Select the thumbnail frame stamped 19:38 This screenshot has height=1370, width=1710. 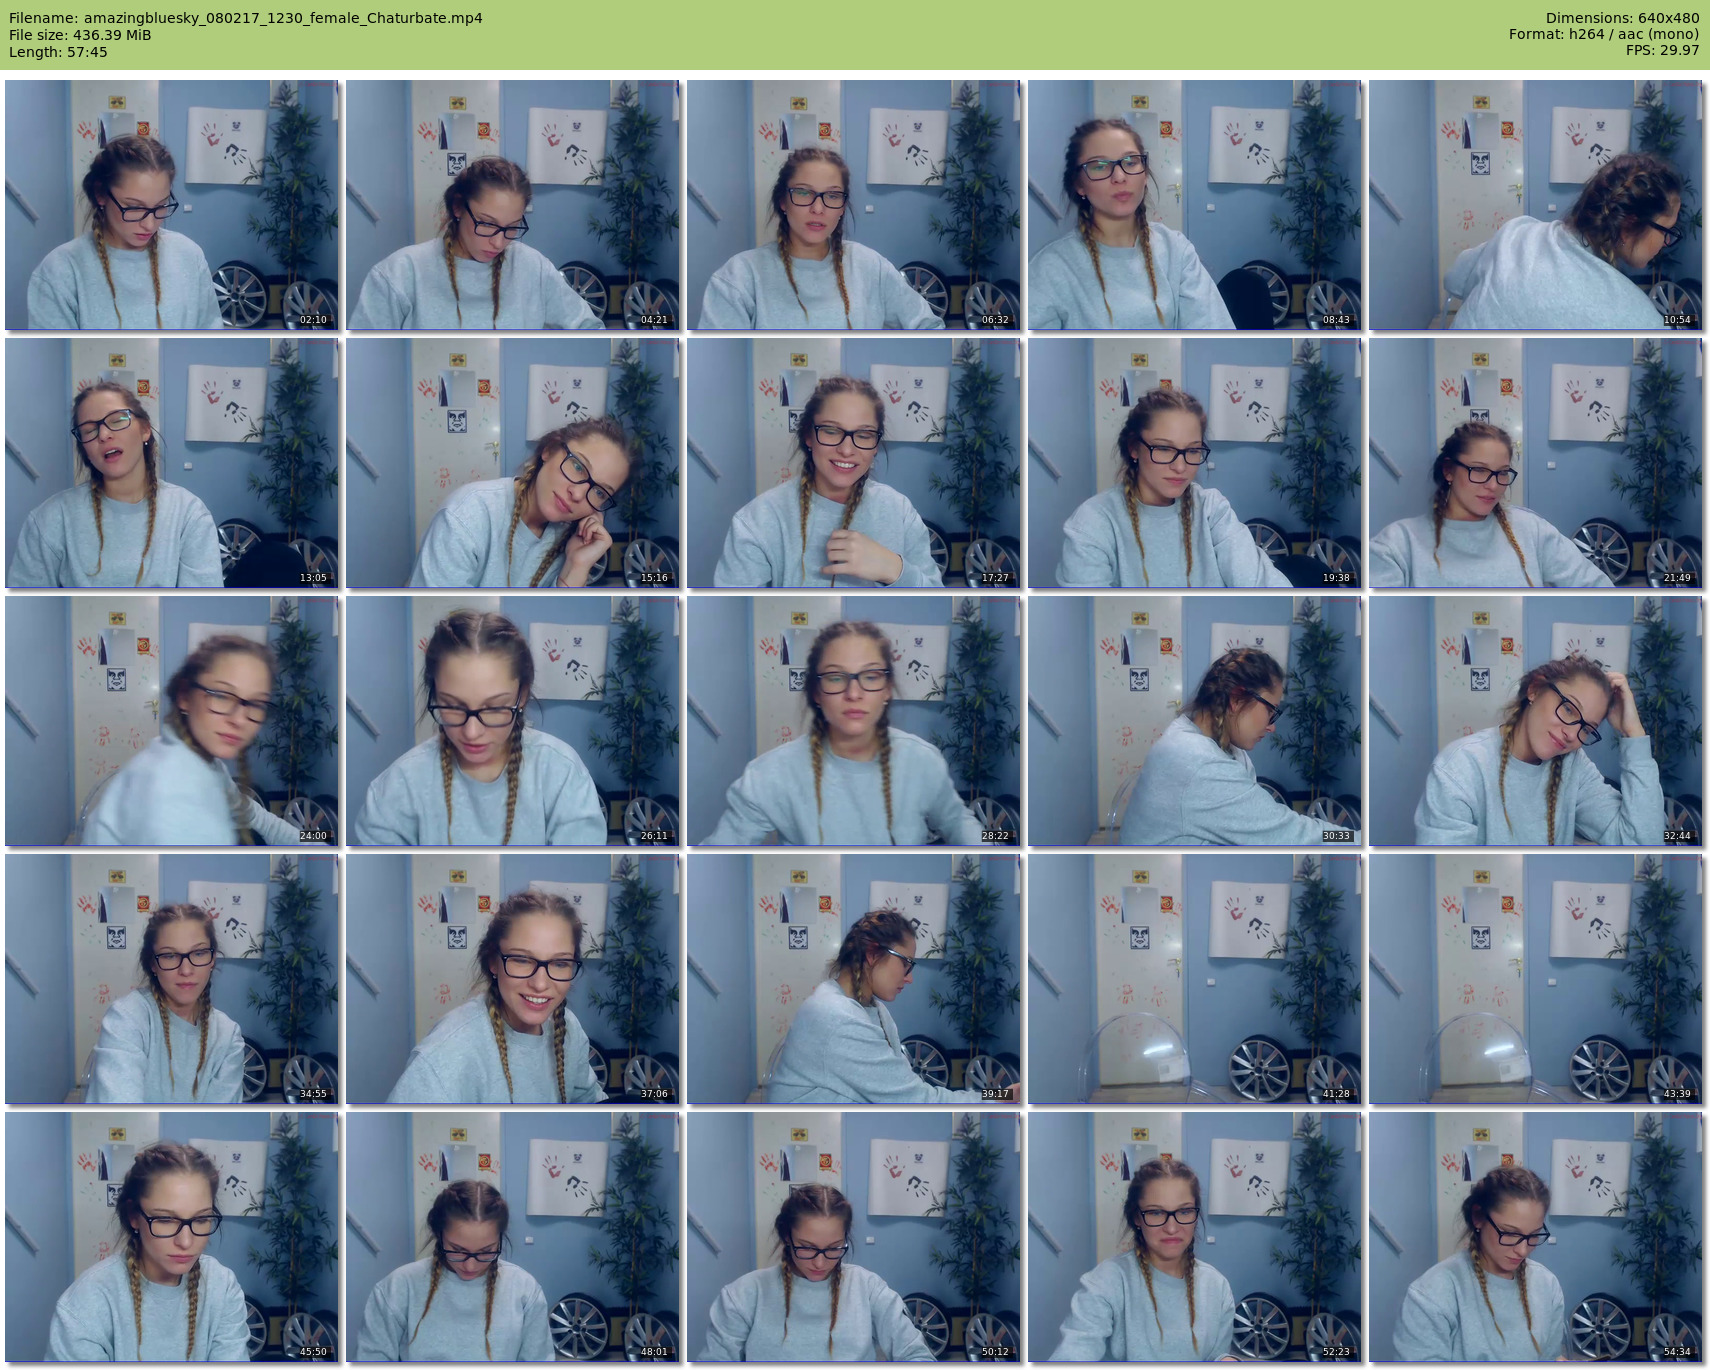[1195, 463]
